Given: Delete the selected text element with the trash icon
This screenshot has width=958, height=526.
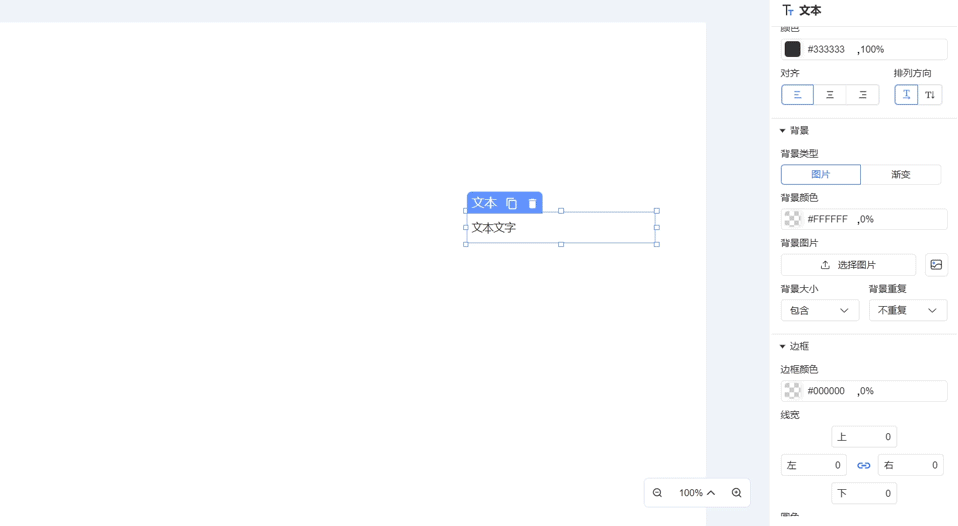Looking at the screenshot, I should (x=532, y=203).
